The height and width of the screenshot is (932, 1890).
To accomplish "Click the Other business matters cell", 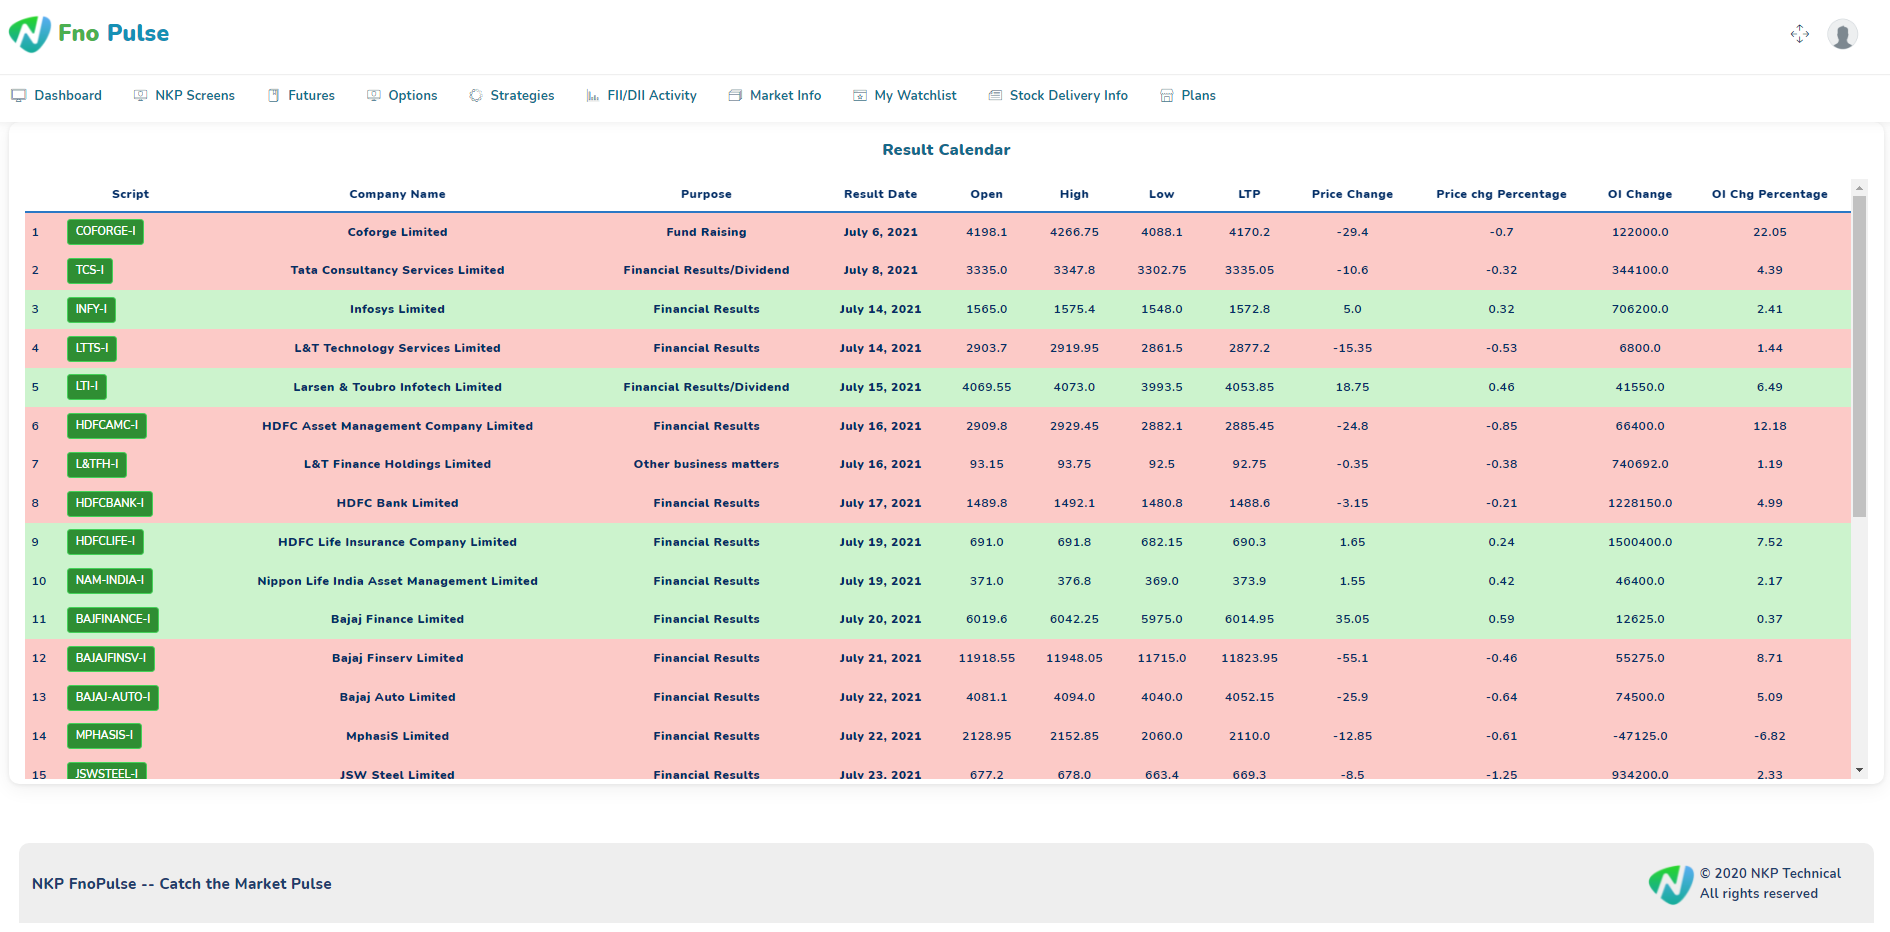I will [706, 465].
